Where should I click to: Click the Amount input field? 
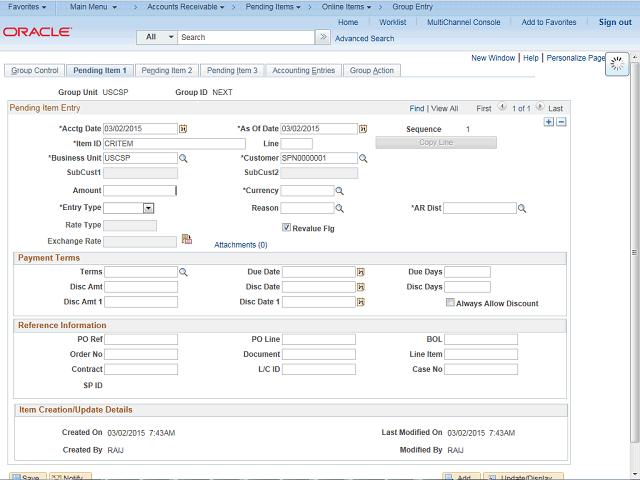(140, 190)
